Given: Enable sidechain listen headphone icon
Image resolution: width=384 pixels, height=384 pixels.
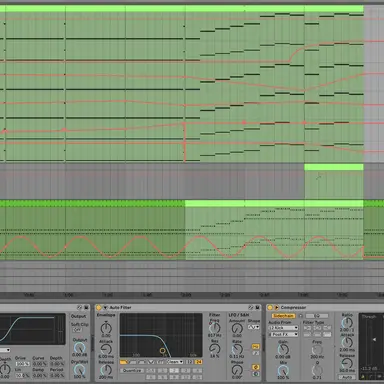Looking at the screenshot, I should point(300,315).
